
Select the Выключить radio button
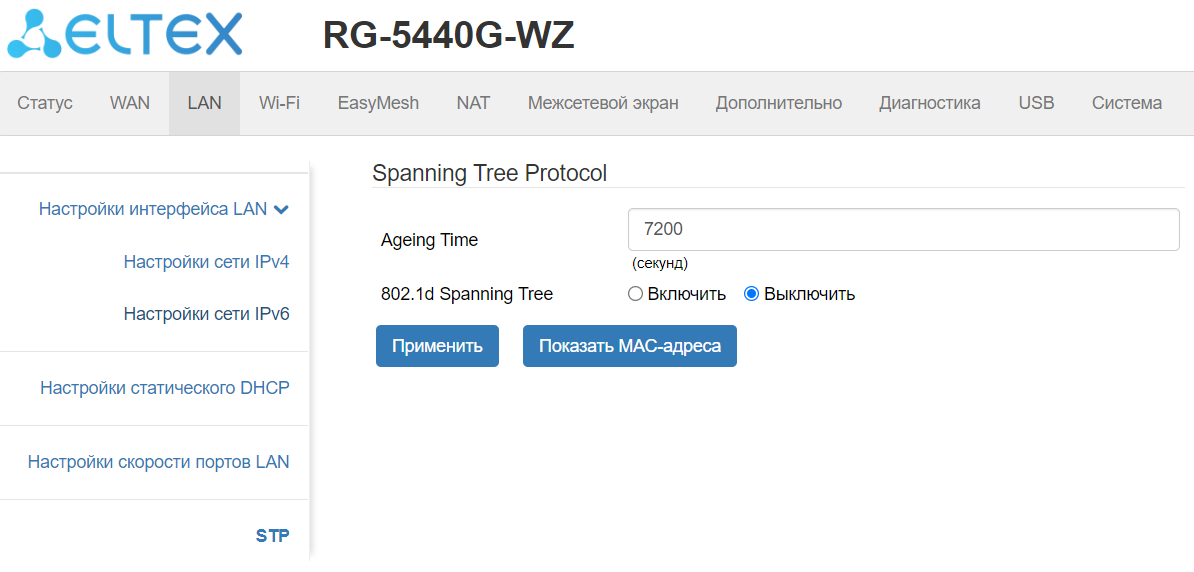752,294
